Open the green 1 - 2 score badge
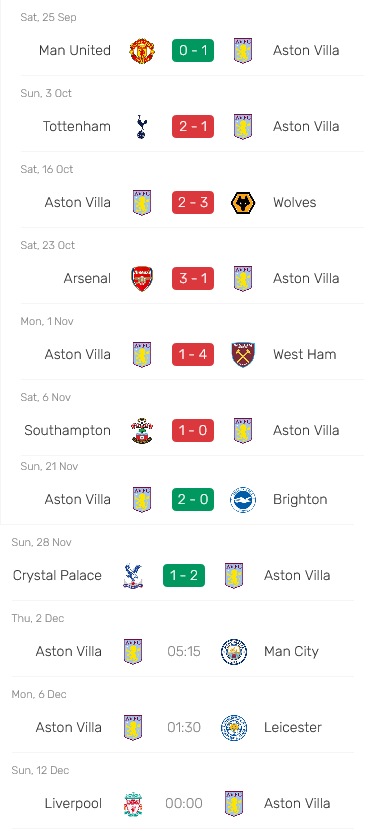Image resolution: width=383 pixels, height=831 pixels. pos(184,576)
